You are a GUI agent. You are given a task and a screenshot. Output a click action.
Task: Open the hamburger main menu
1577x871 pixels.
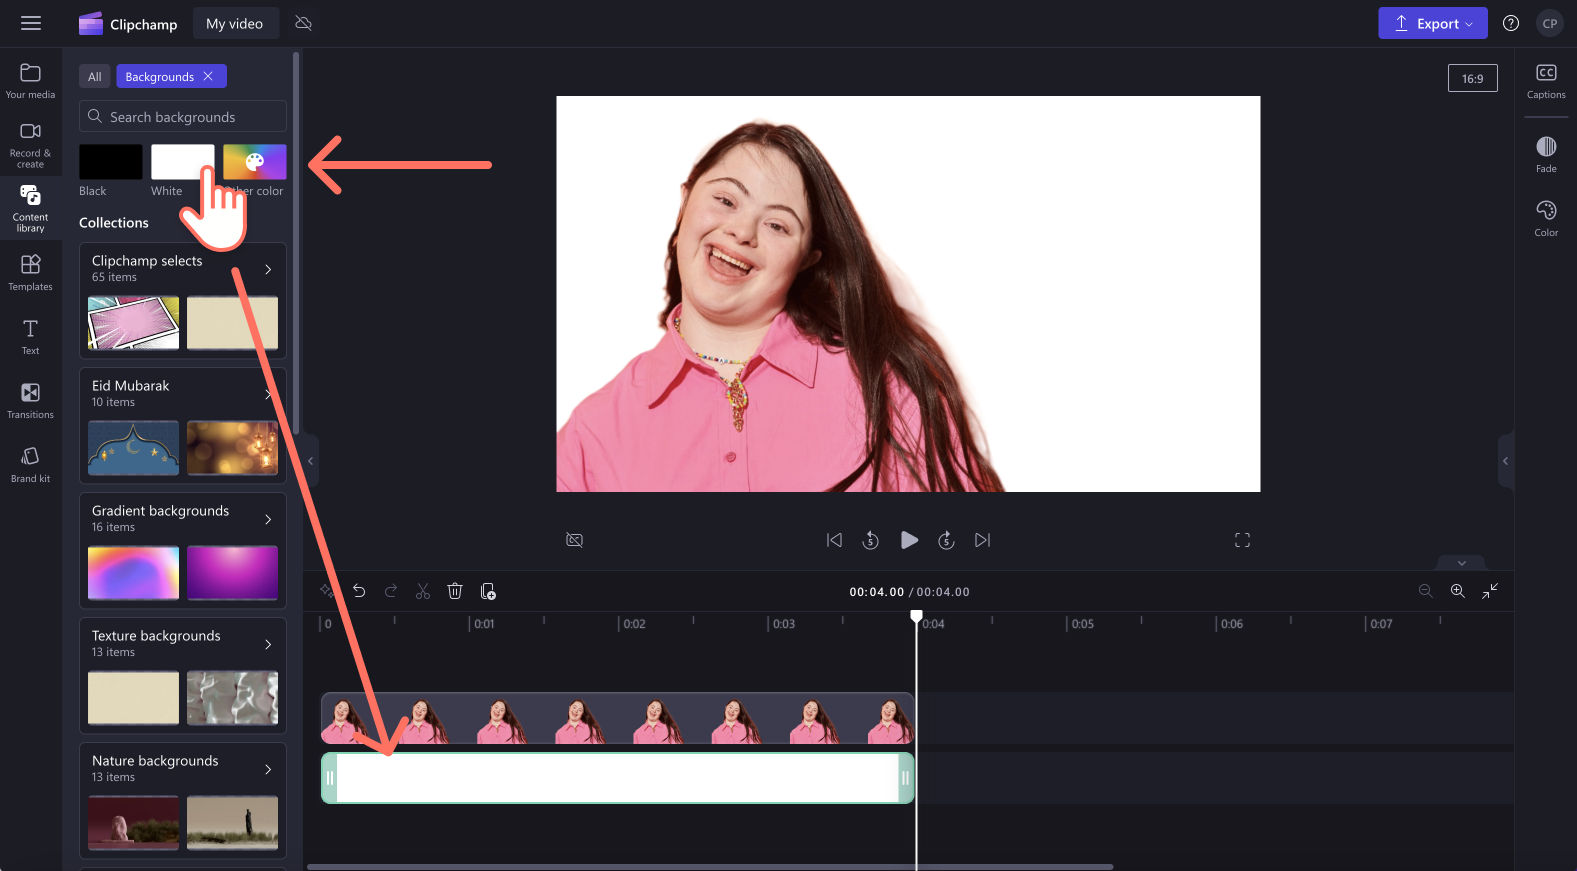coord(31,23)
